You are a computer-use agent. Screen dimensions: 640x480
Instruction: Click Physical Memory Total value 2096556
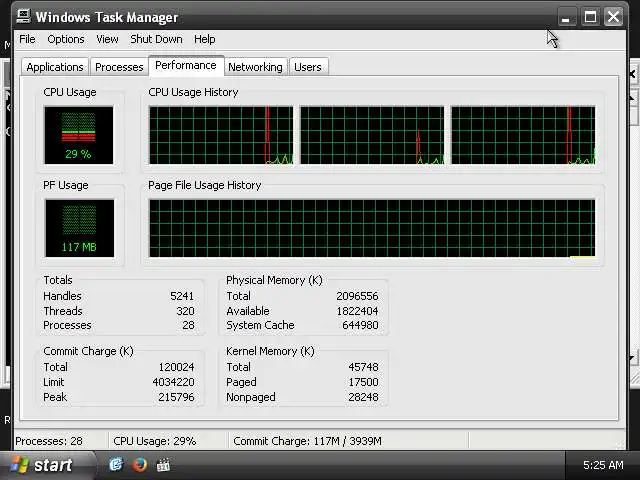coord(358,296)
